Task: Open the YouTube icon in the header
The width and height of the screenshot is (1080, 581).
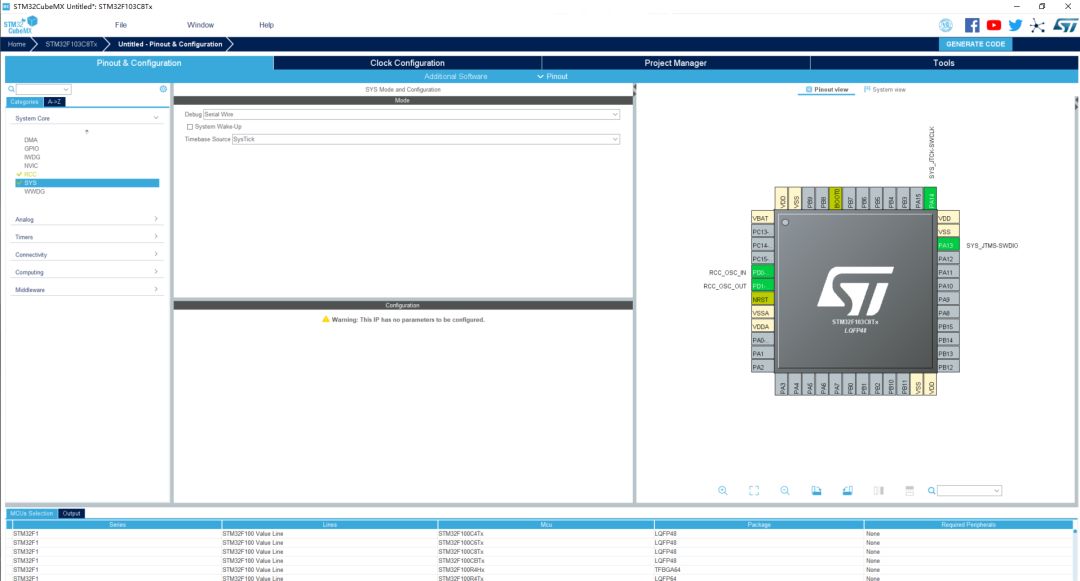Action: (993, 25)
